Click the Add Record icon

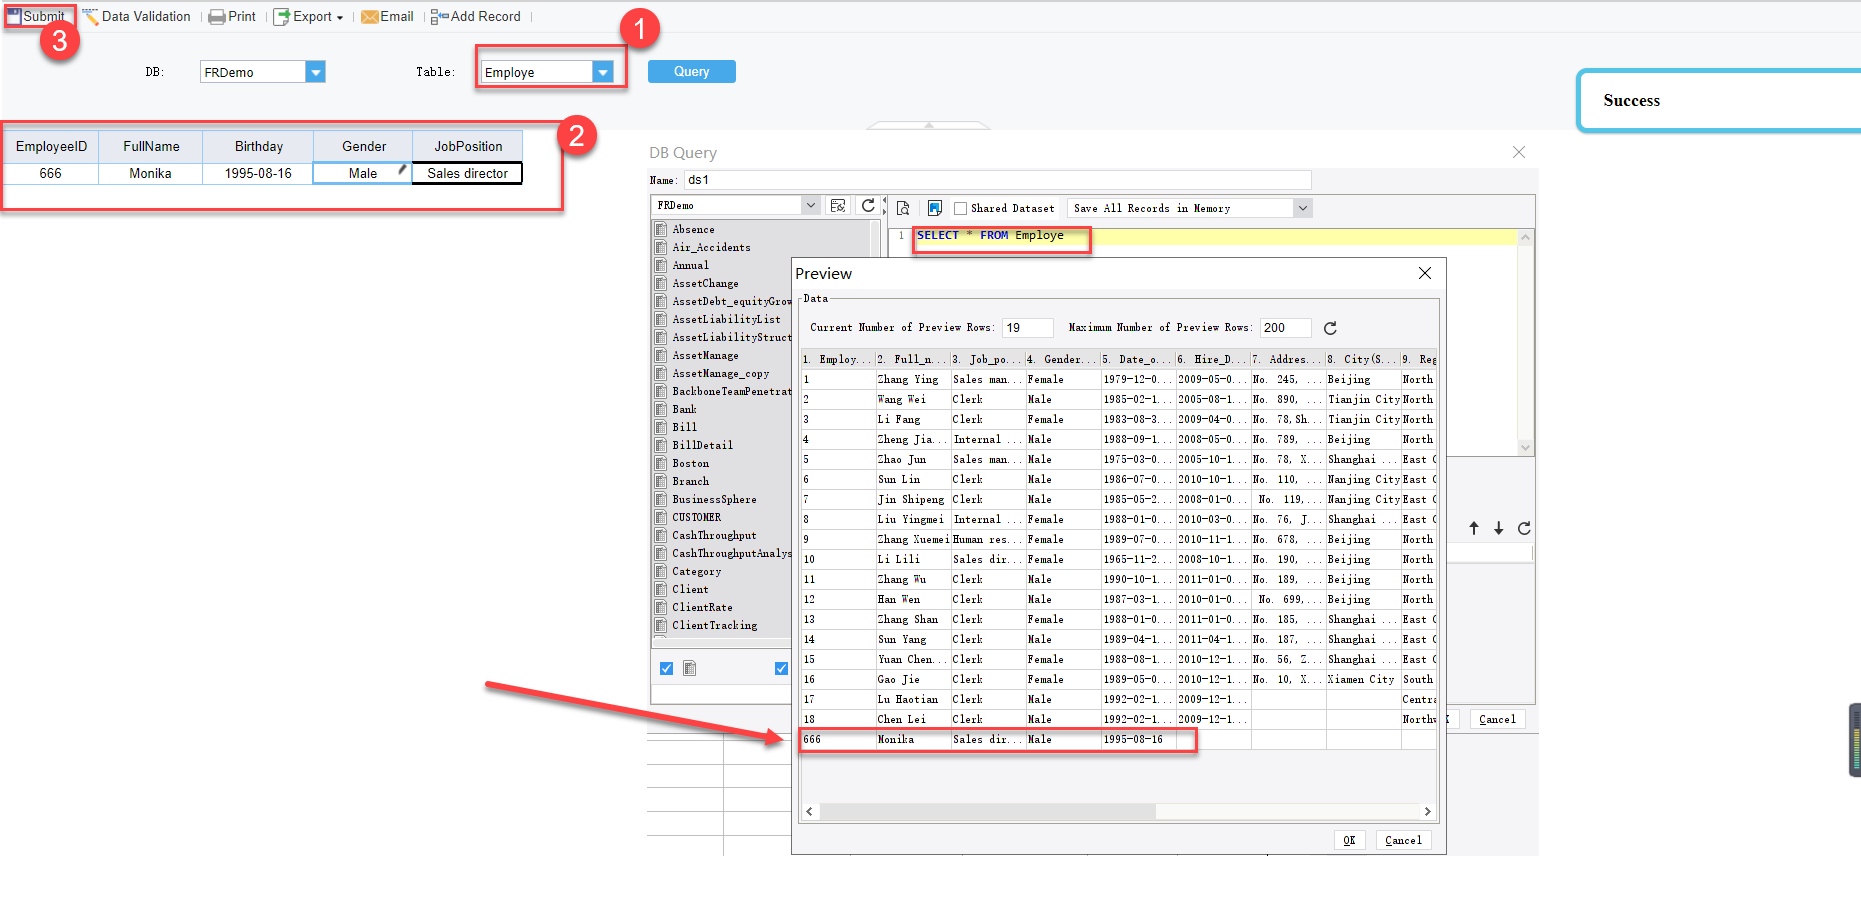pyautogui.click(x=438, y=16)
